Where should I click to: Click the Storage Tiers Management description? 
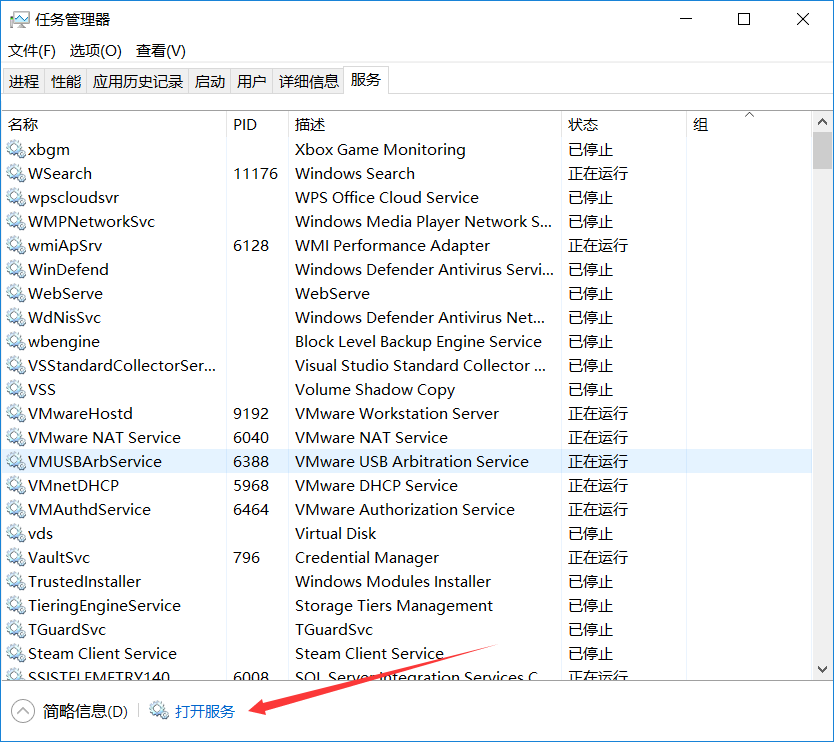(x=394, y=606)
